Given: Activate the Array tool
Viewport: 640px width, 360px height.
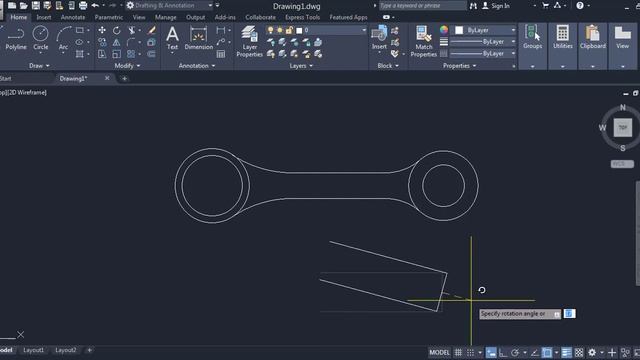Looking at the screenshot, I should coord(131,54).
